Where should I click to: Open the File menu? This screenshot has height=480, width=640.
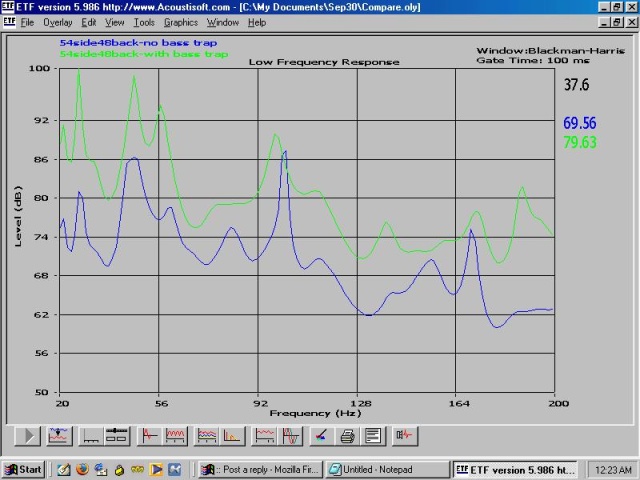pyautogui.click(x=27, y=22)
